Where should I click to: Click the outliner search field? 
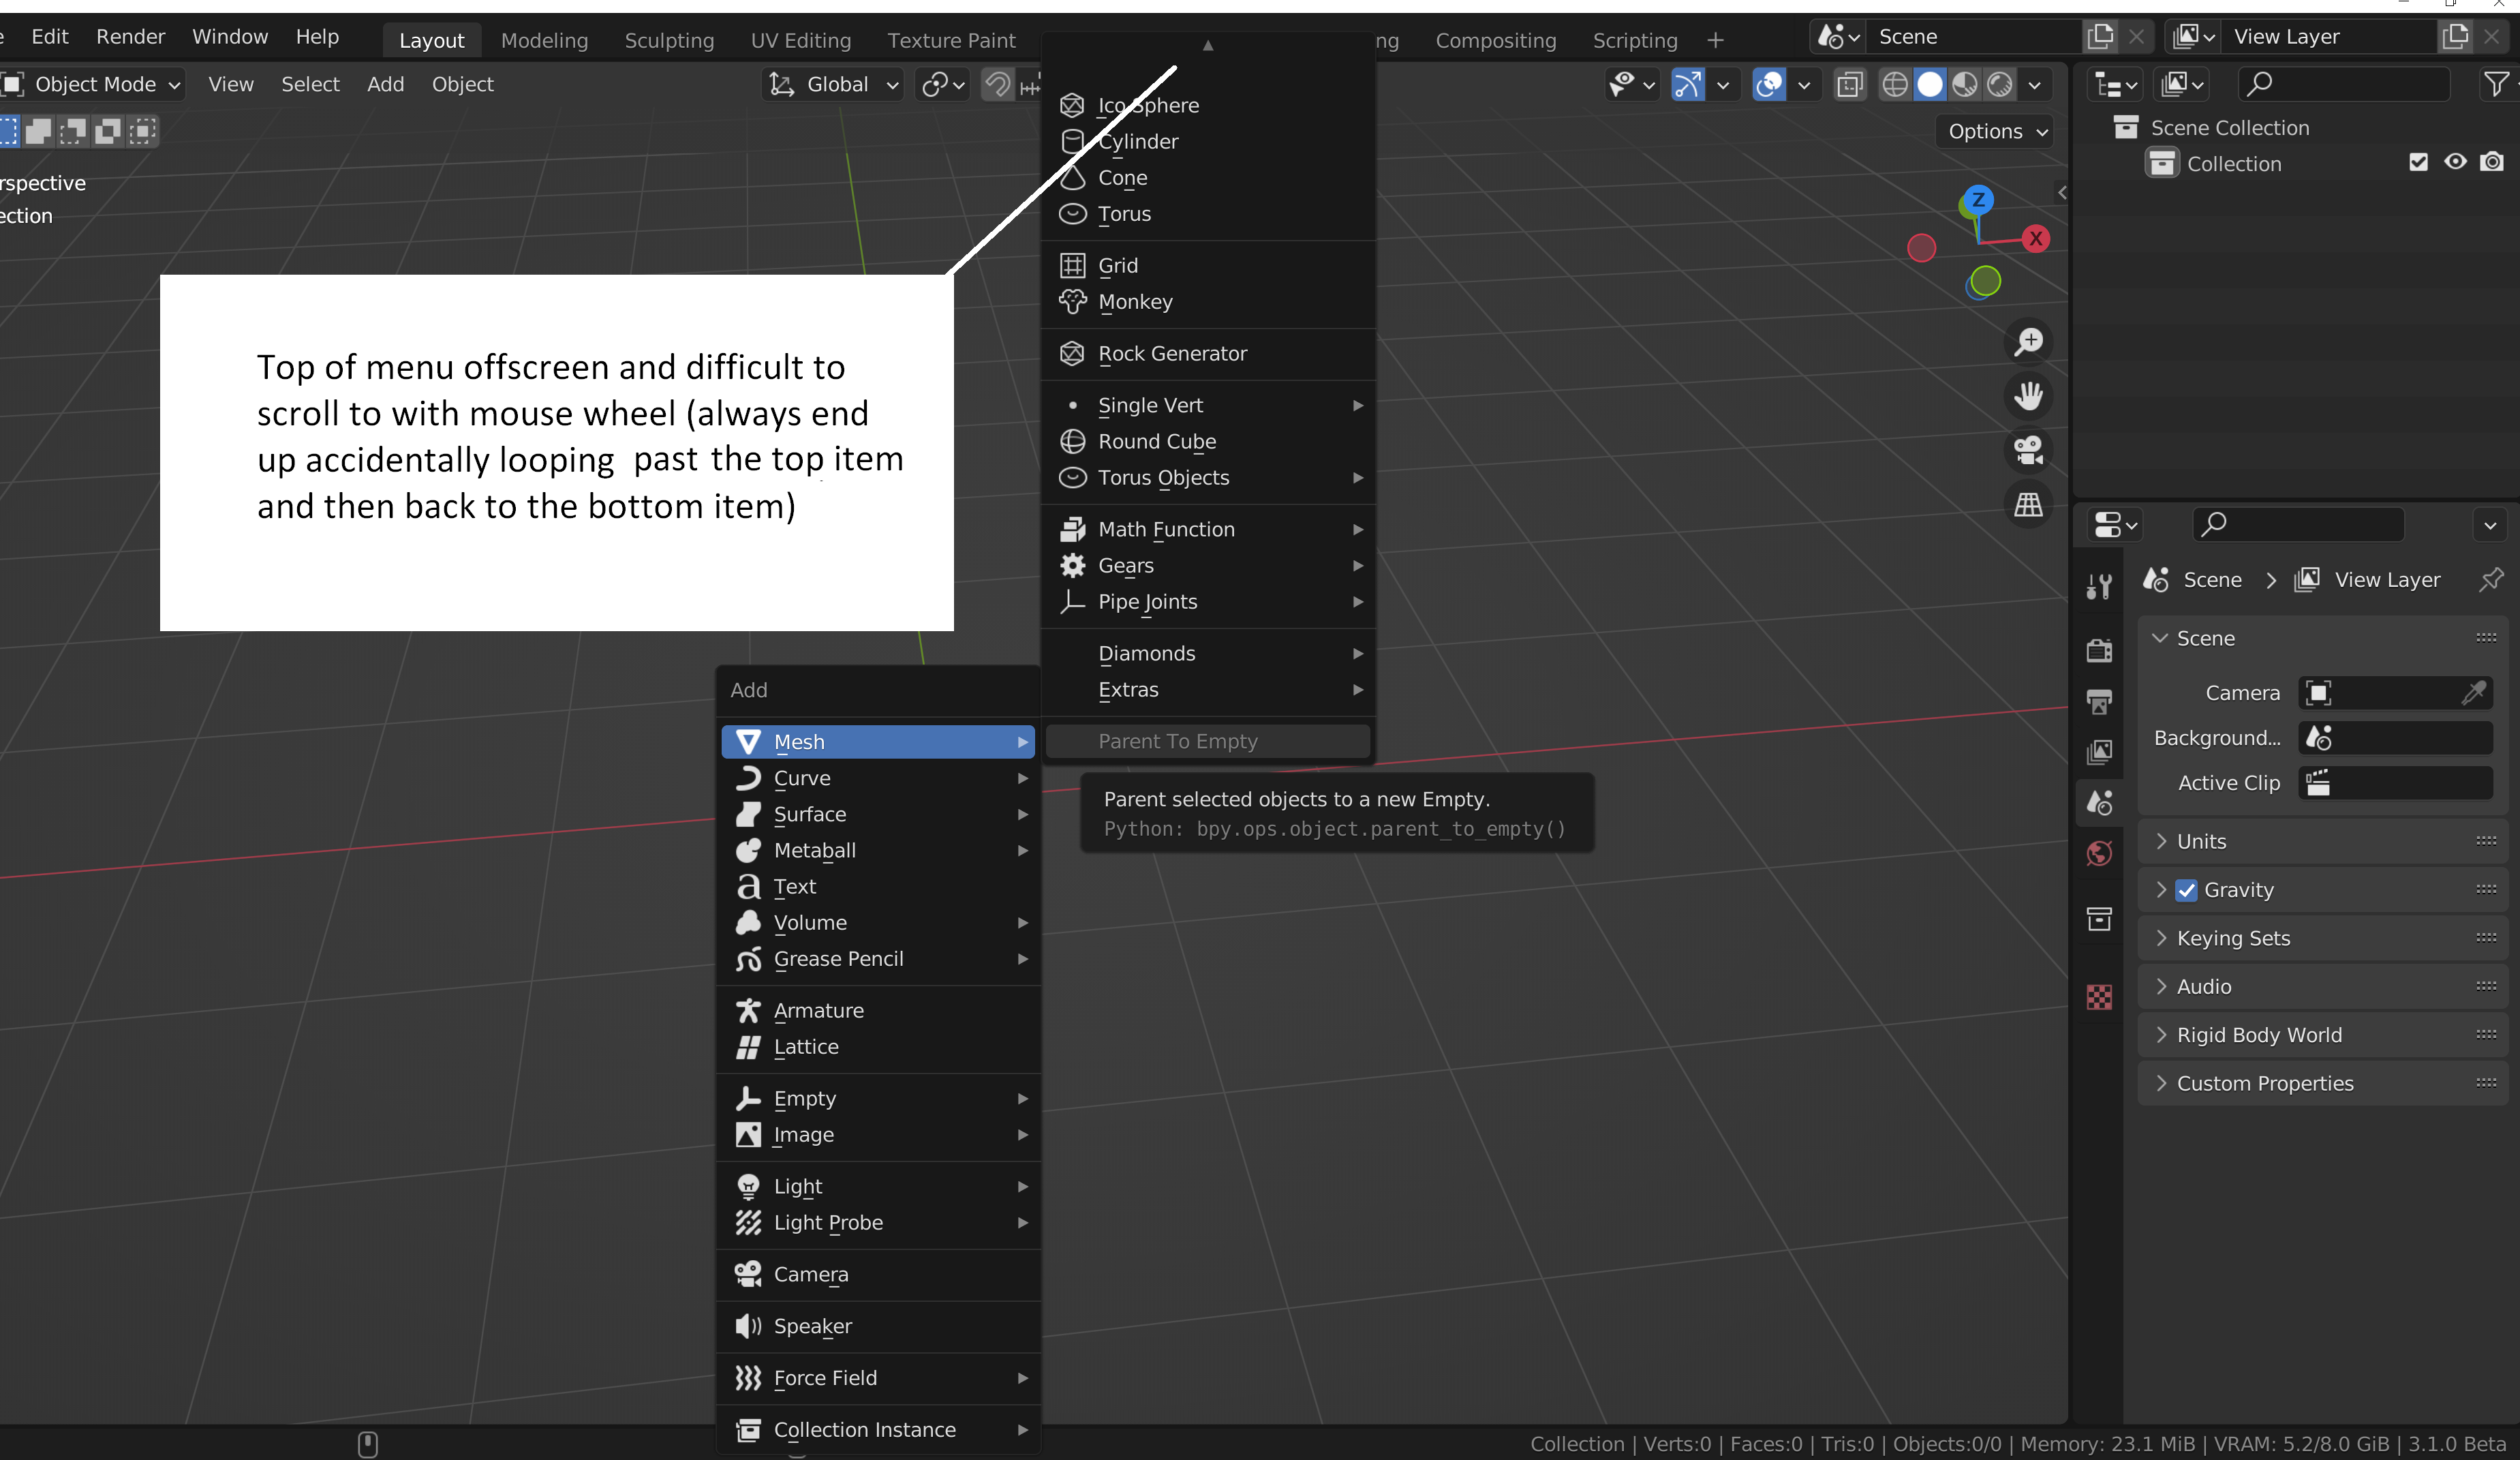[2344, 84]
